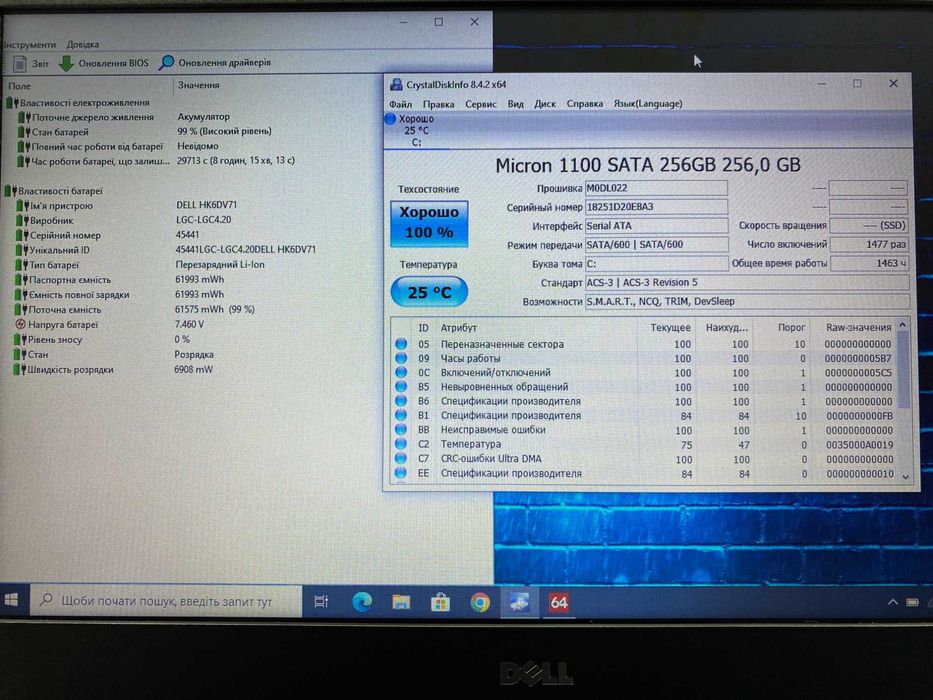This screenshot has width=933, height=700.
Task: Select Властивості батареї tree header
Action: click(60, 191)
